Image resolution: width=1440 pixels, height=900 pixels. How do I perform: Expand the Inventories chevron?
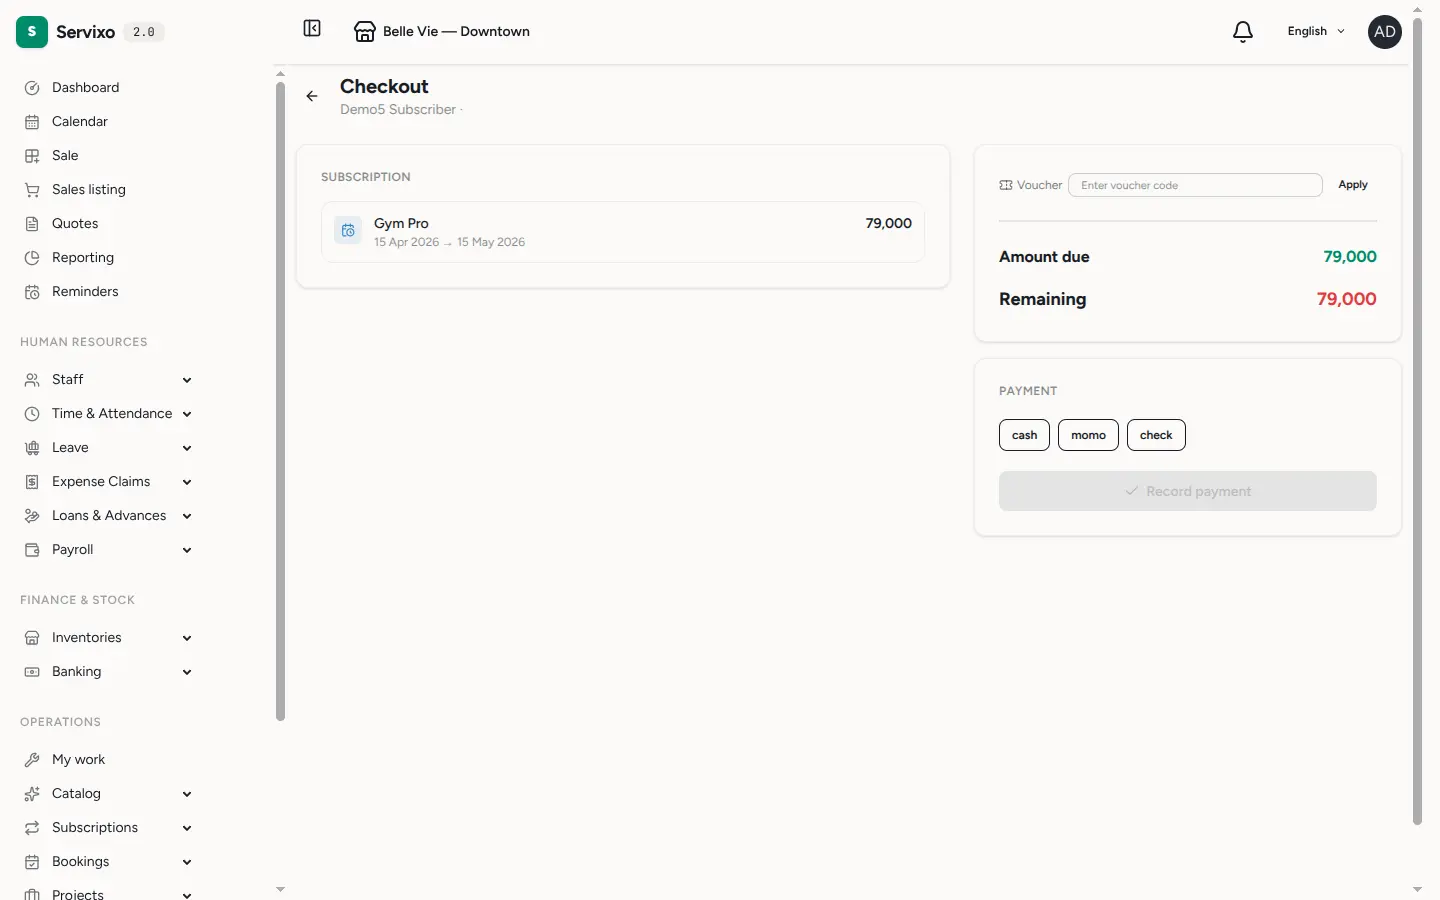187,638
